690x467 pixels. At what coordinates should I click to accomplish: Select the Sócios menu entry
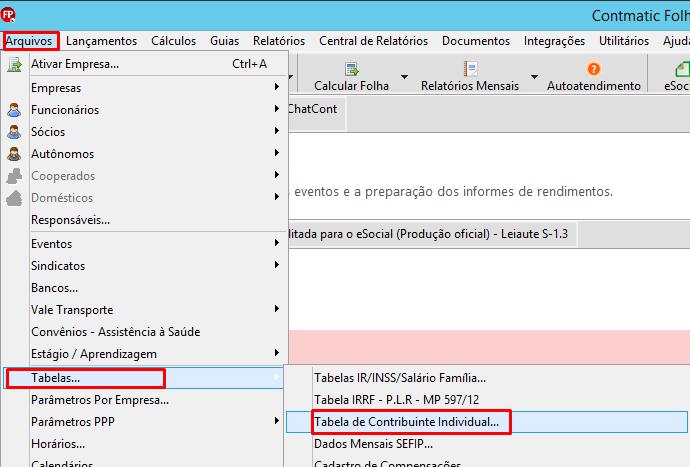tap(145, 132)
